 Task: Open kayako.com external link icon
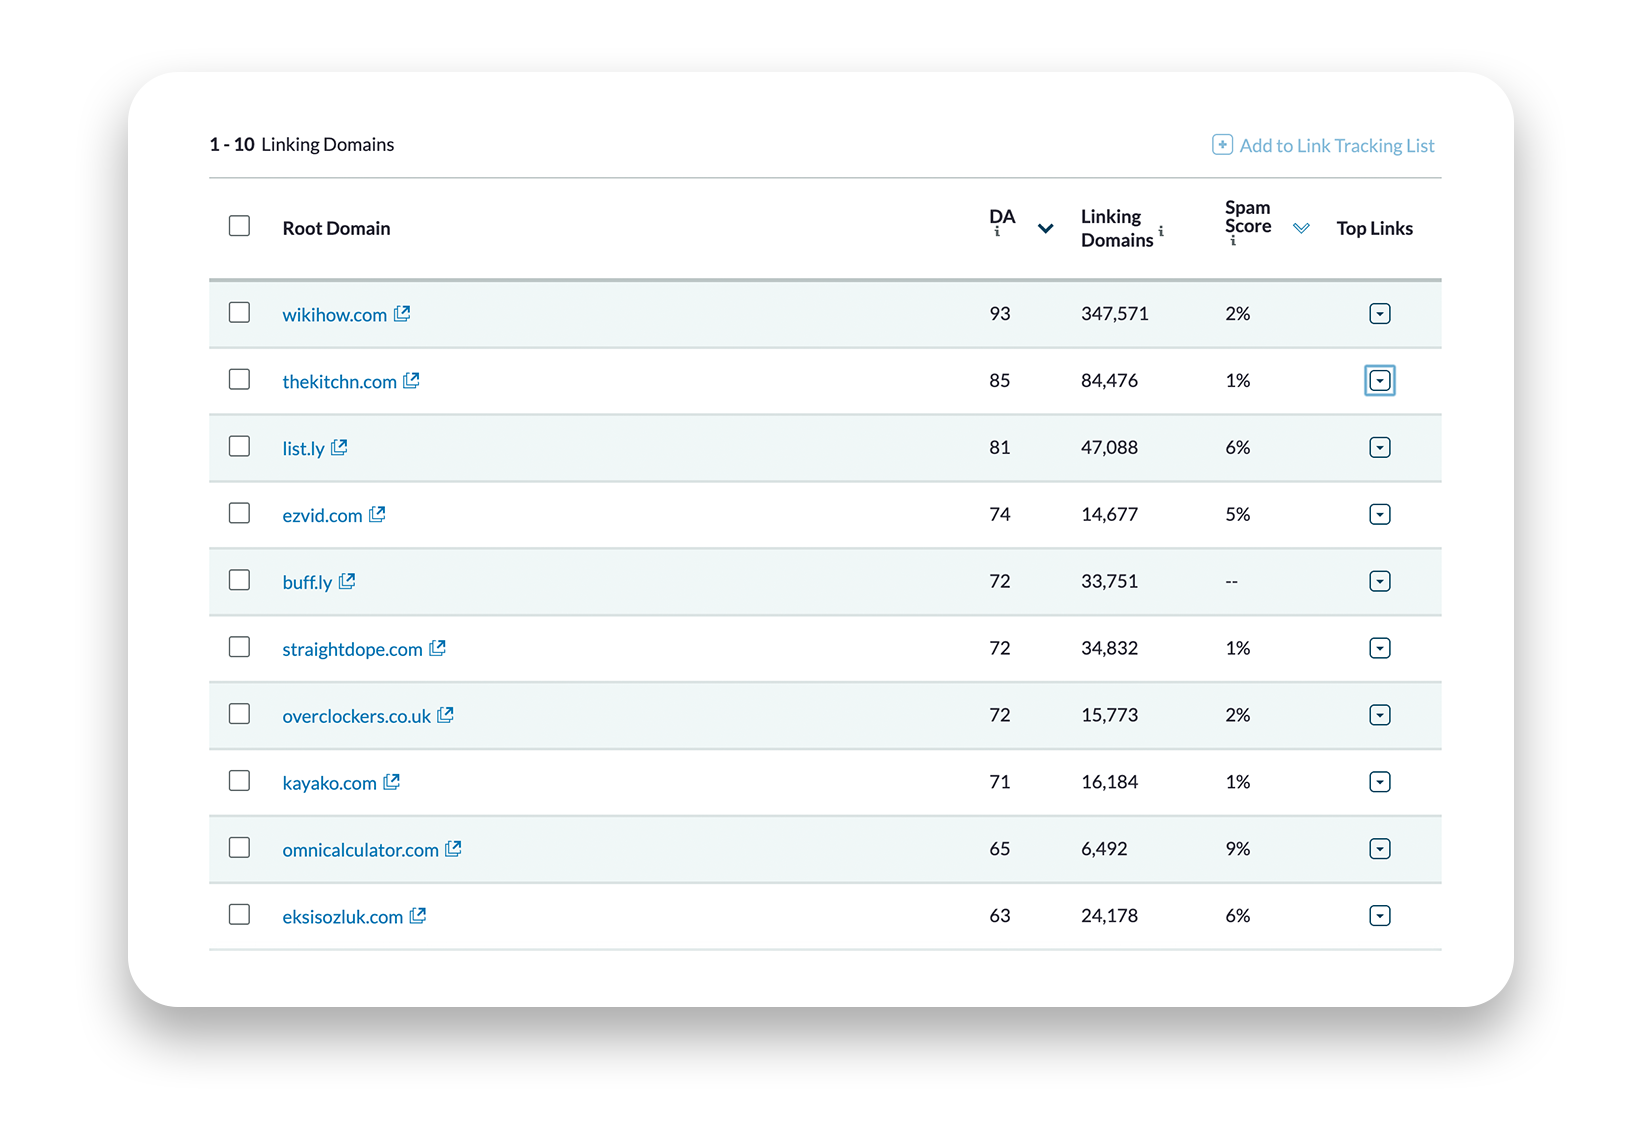[x=392, y=781]
